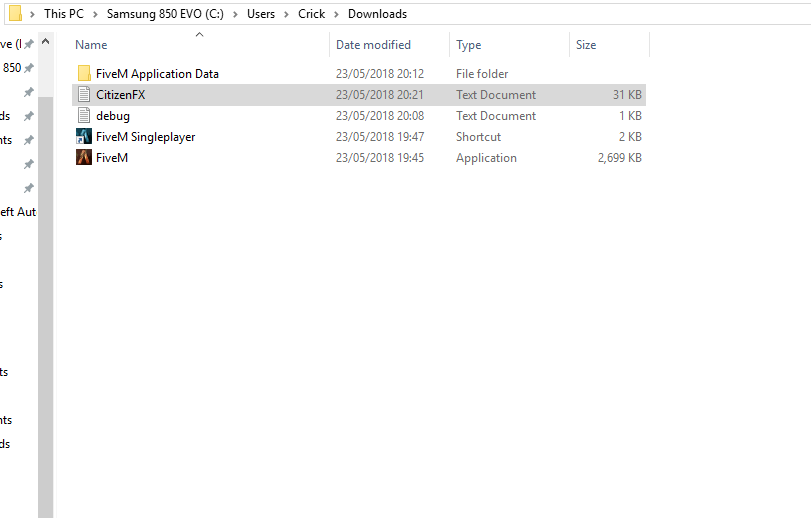
Task: Click the debug text document icon
Action: tap(84, 116)
